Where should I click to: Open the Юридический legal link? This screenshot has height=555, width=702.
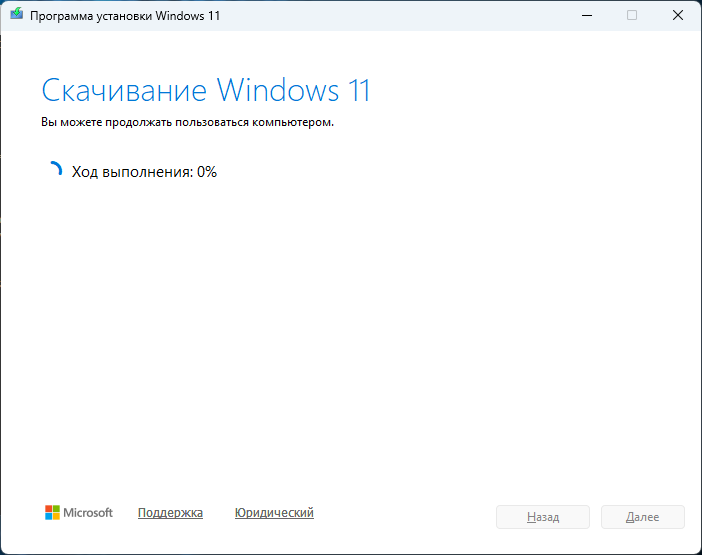(274, 512)
